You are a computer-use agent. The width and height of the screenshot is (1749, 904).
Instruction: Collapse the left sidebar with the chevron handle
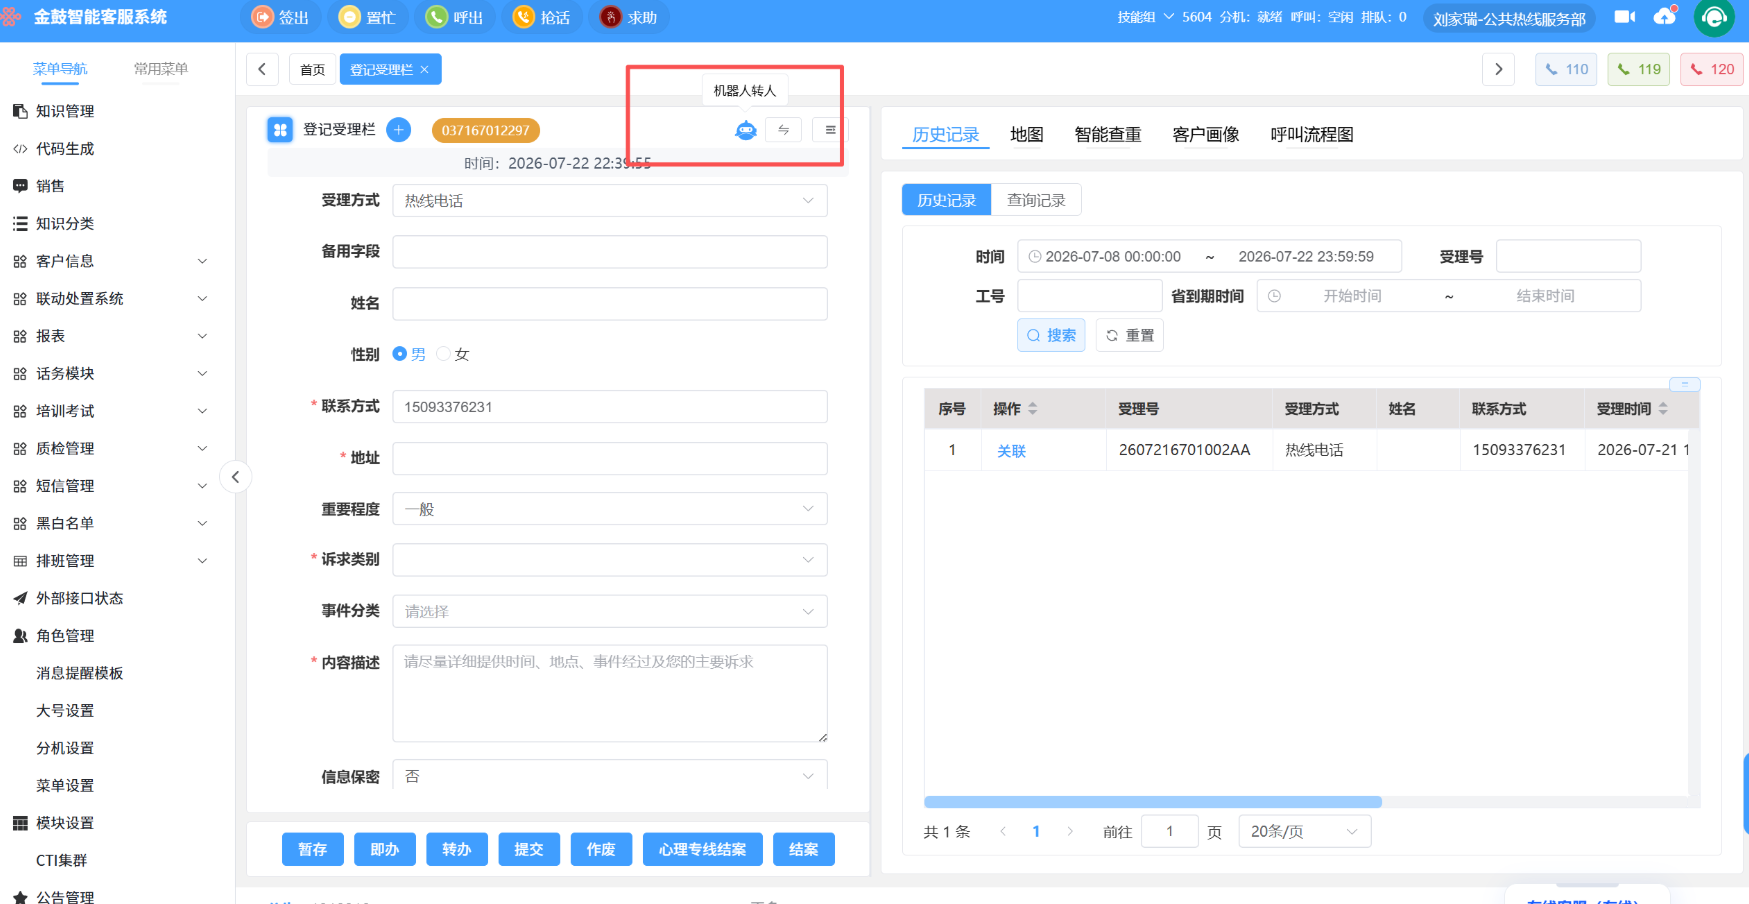(235, 477)
